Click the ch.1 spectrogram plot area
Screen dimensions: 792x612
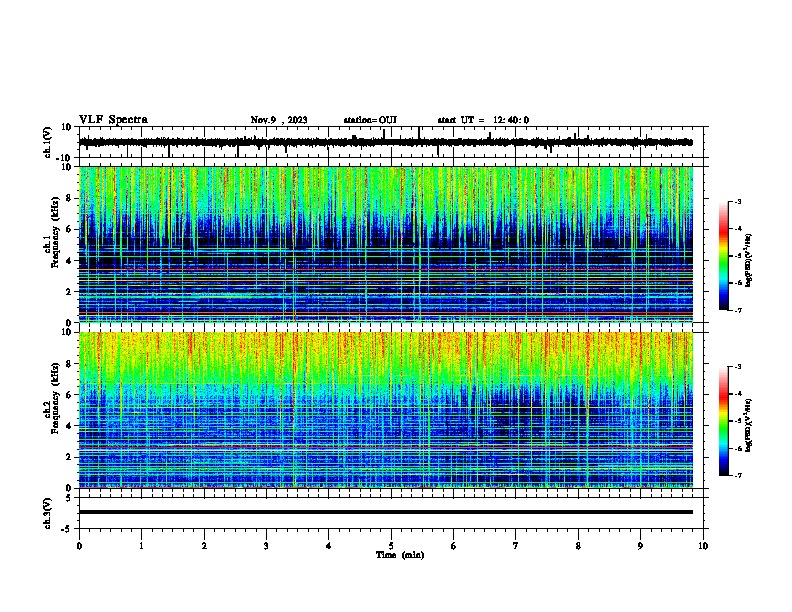click(386, 244)
